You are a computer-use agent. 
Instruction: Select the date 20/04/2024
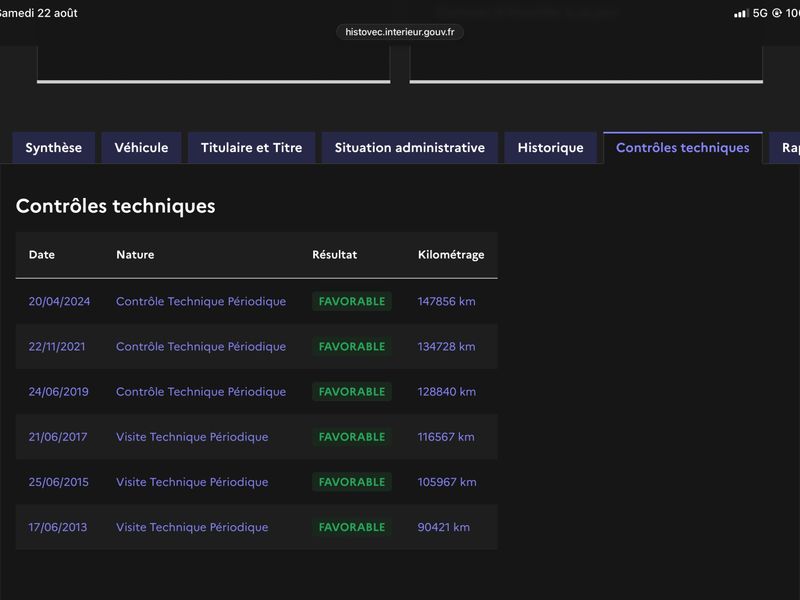tap(59, 302)
